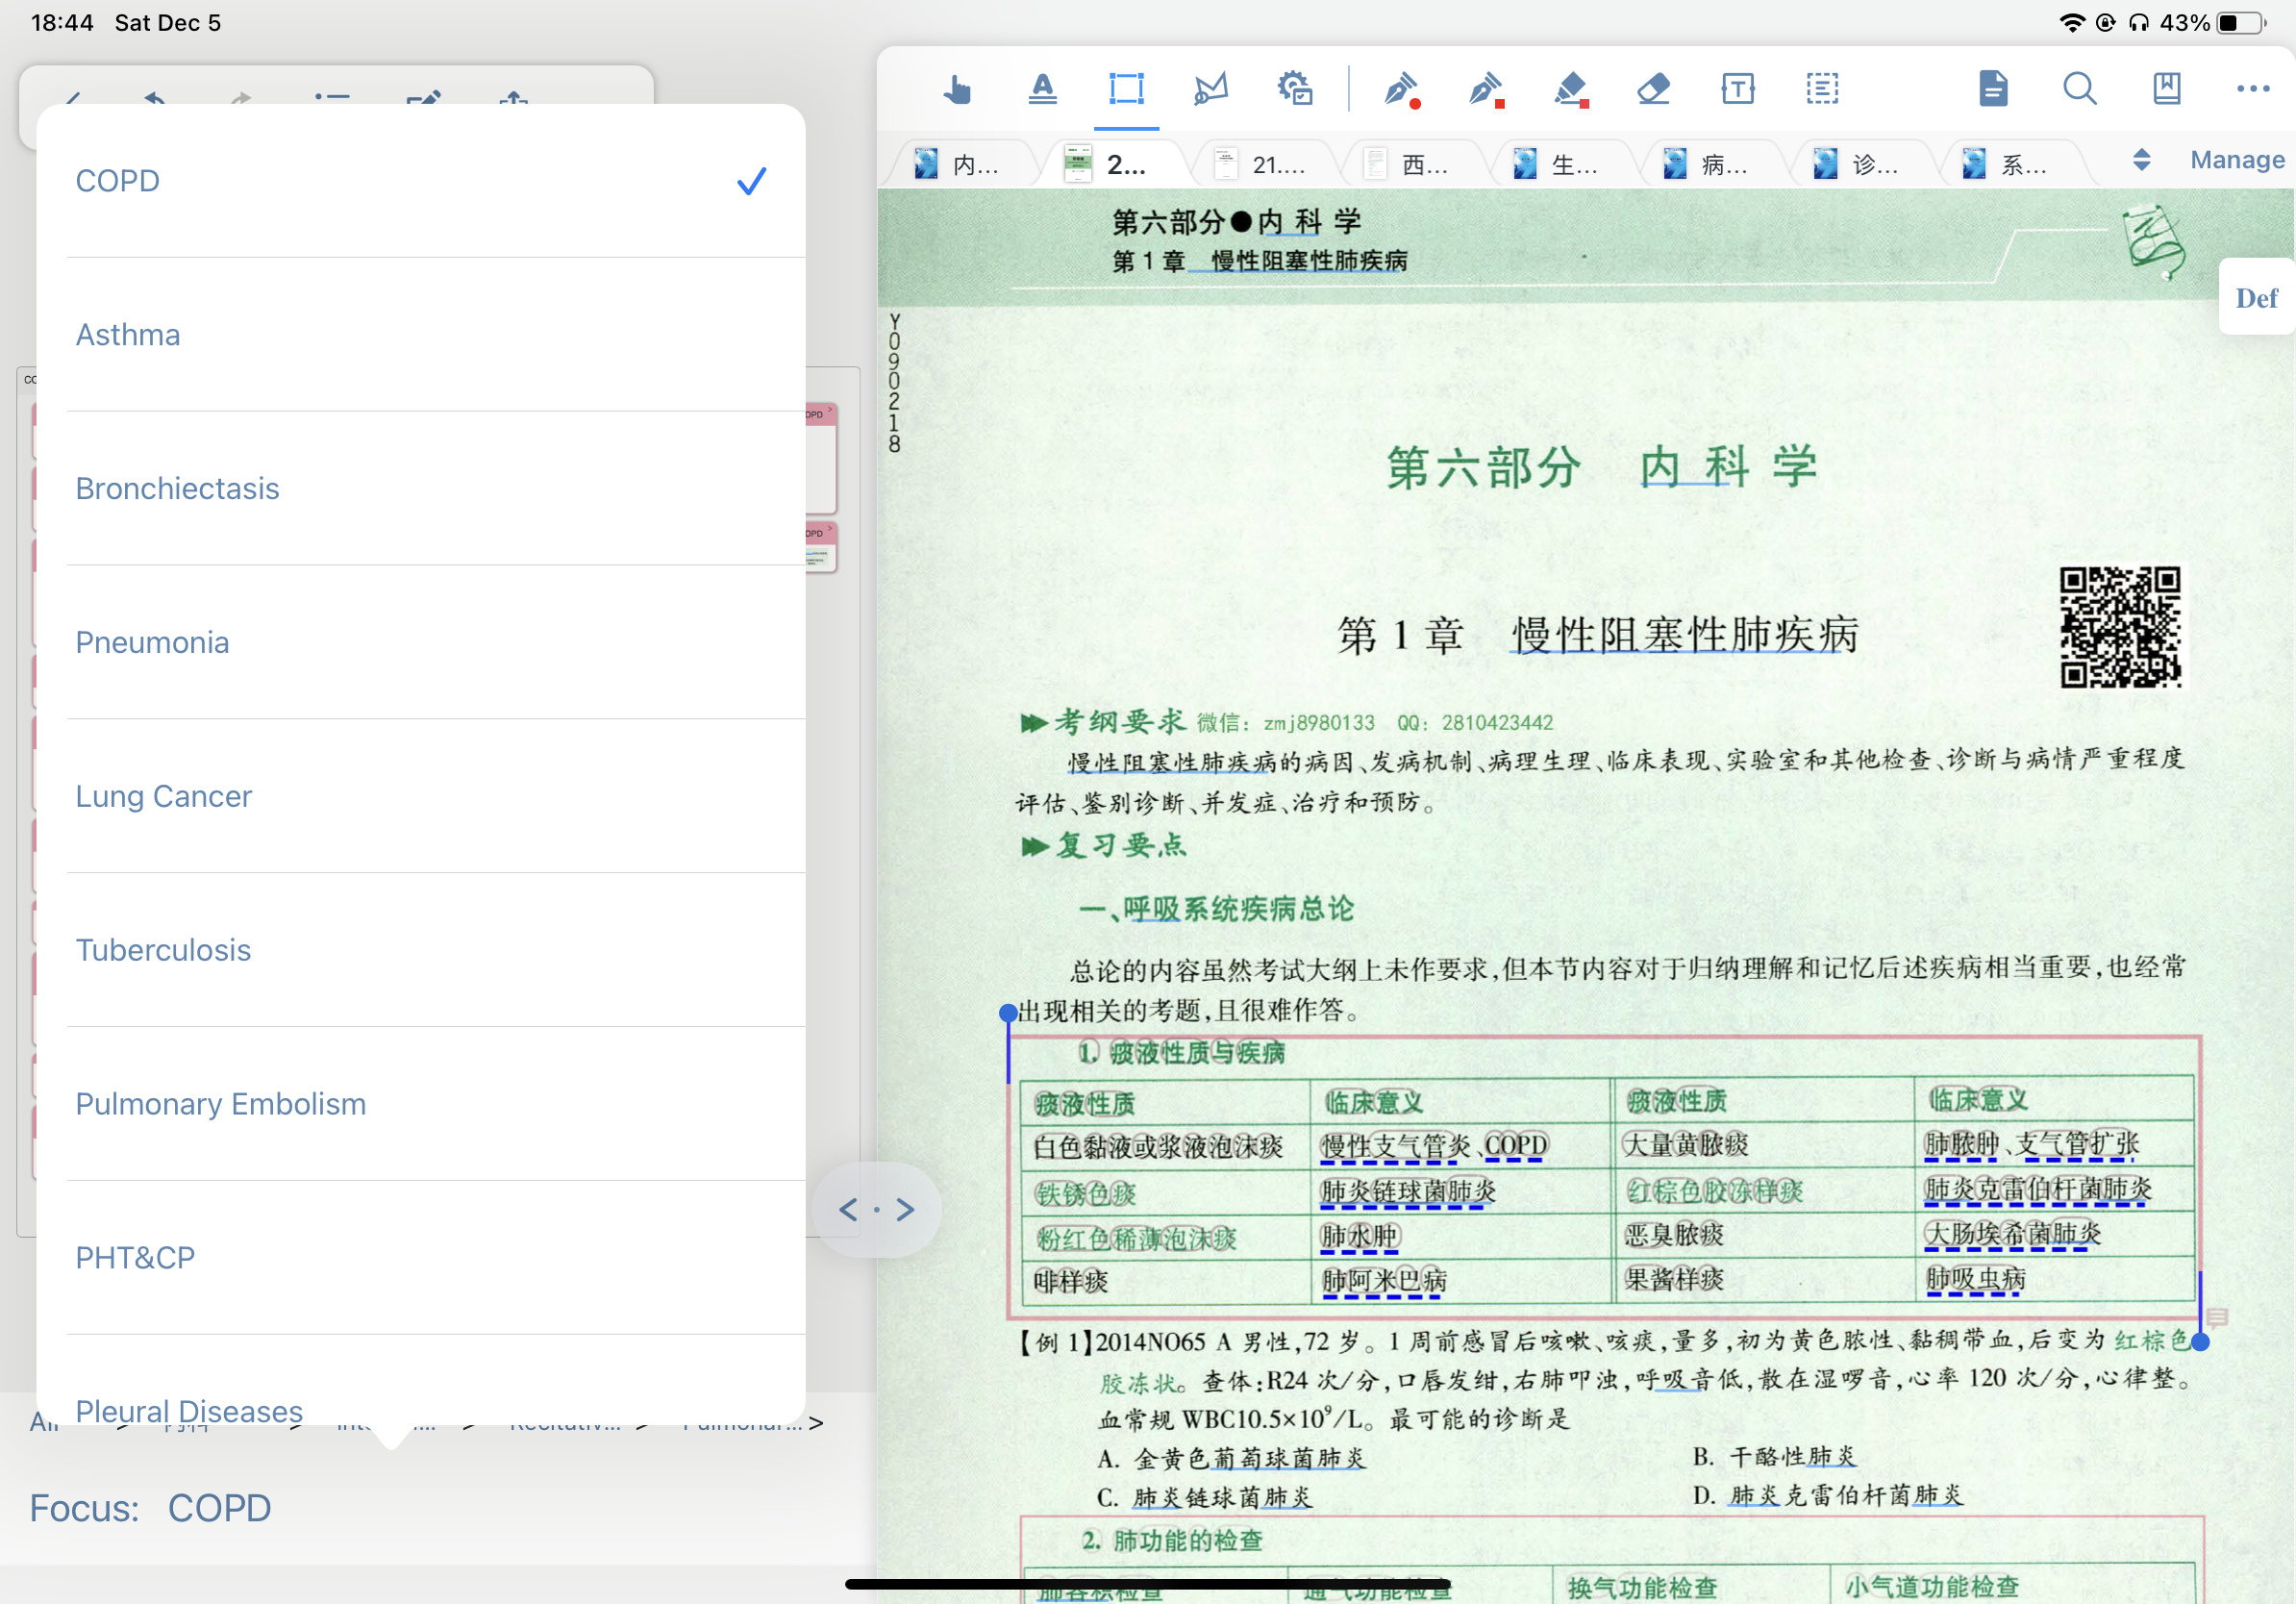
Task: Tap the chapter title 慢性阻塞性肺疾病
Action: [x=1685, y=635]
